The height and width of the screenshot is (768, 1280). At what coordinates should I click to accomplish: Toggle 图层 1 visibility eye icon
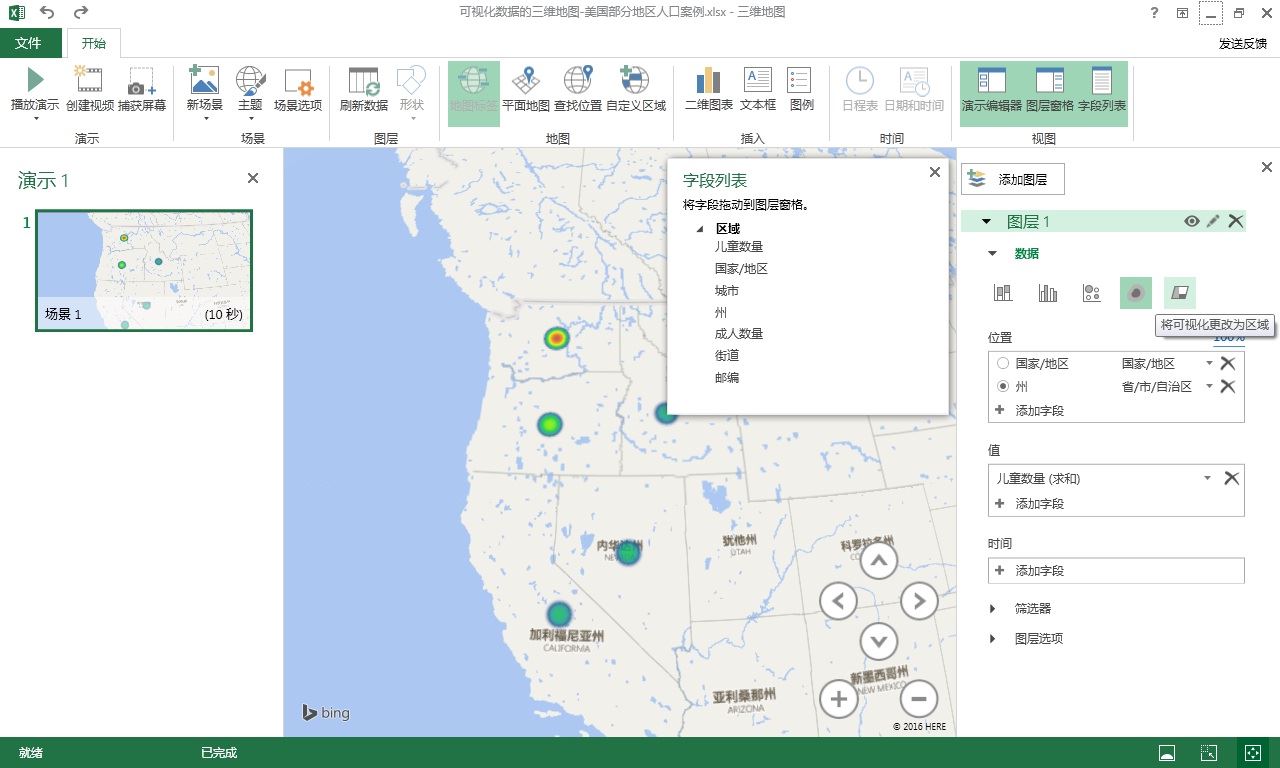[1191, 221]
